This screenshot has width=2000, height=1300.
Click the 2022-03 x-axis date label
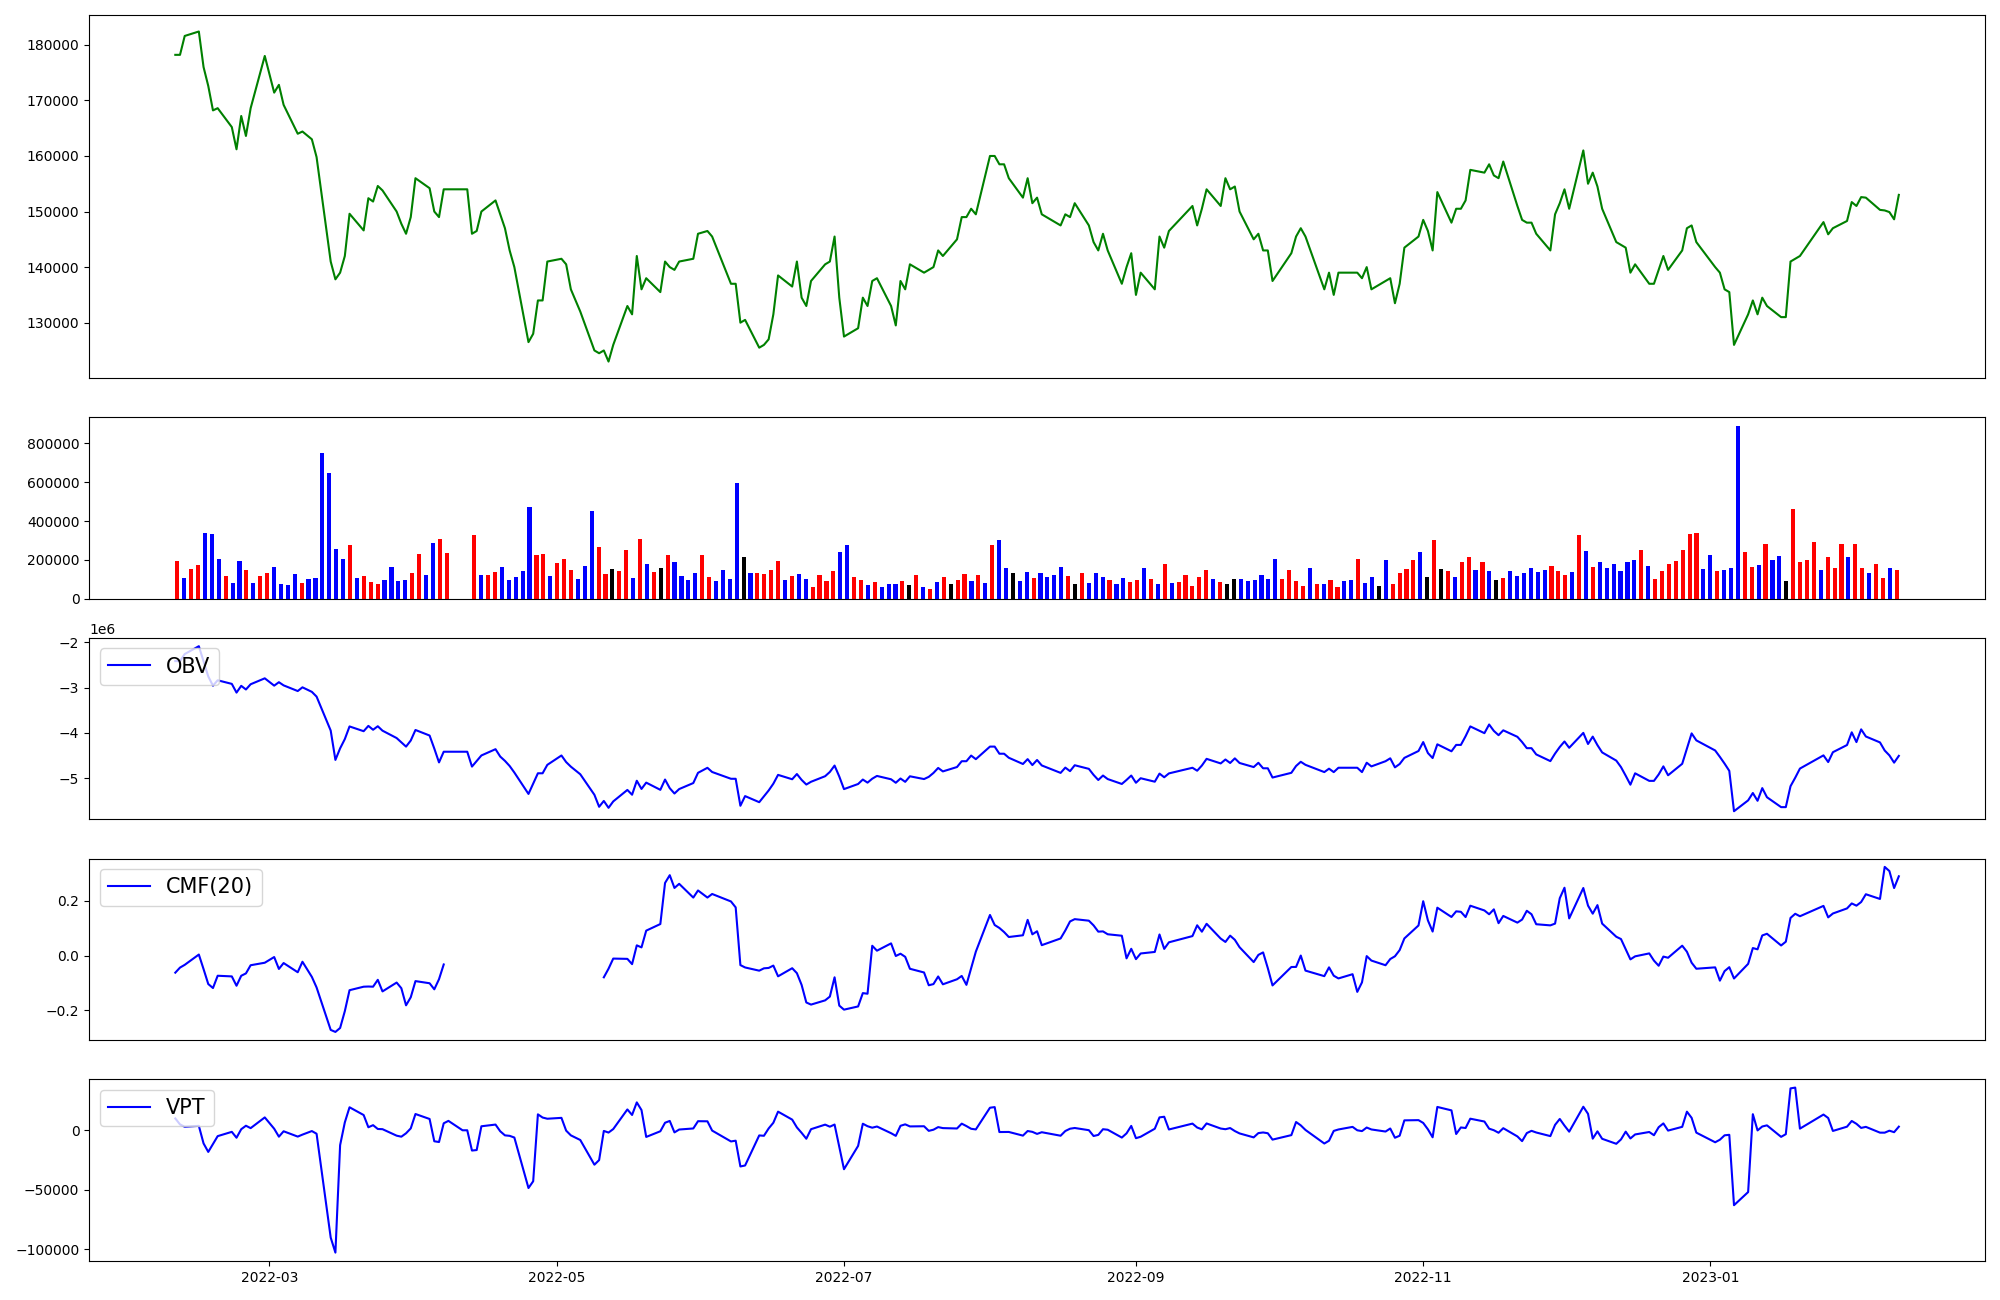[x=269, y=1277]
